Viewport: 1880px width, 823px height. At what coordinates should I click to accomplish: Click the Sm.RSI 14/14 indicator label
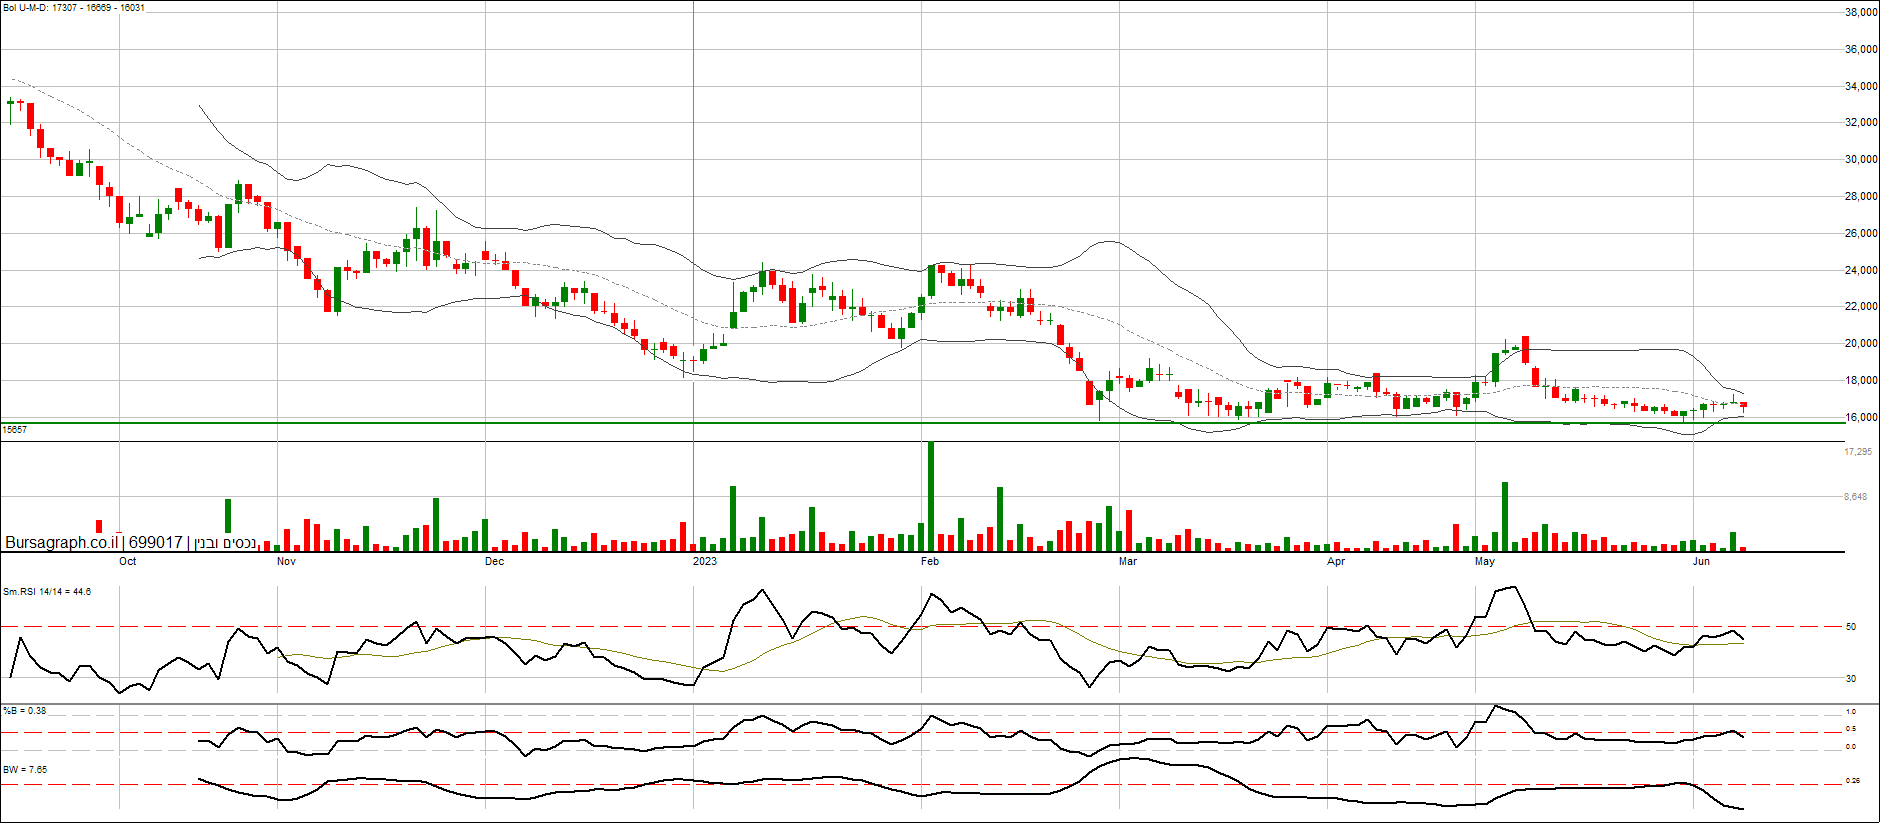(47, 592)
